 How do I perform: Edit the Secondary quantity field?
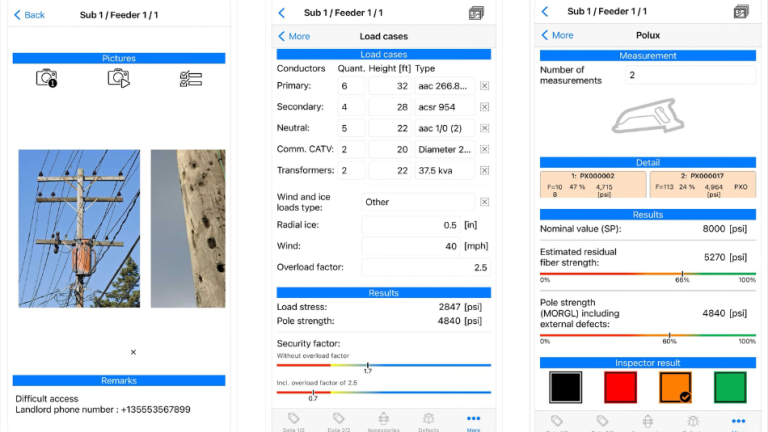click(351, 107)
